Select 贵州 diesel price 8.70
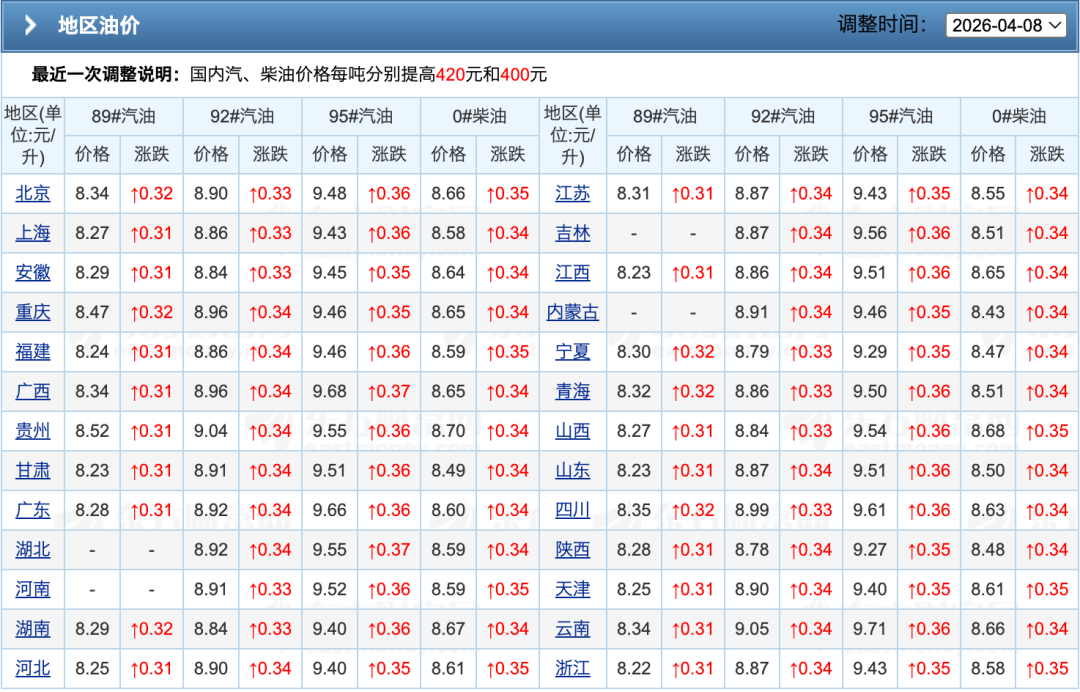Image resolution: width=1080 pixels, height=692 pixels. (448, 431)
